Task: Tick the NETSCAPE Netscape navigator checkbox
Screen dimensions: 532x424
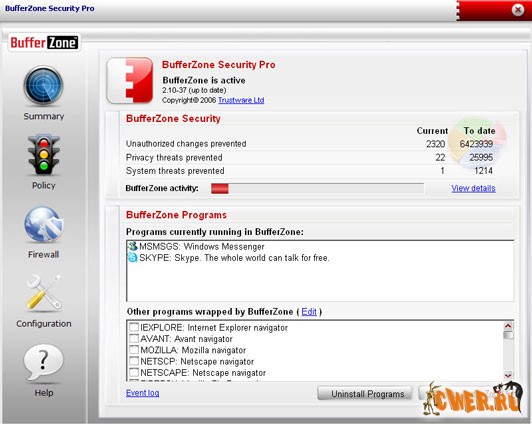Action: coord(134,372)
